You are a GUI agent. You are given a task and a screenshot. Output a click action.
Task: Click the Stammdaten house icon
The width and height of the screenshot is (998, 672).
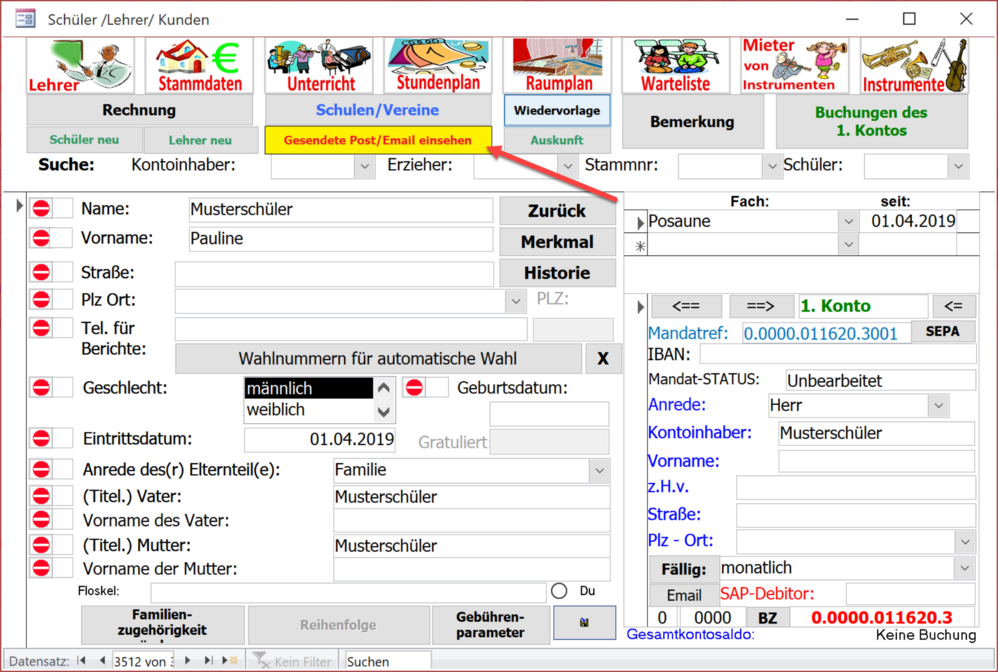(x=199, y=66)
